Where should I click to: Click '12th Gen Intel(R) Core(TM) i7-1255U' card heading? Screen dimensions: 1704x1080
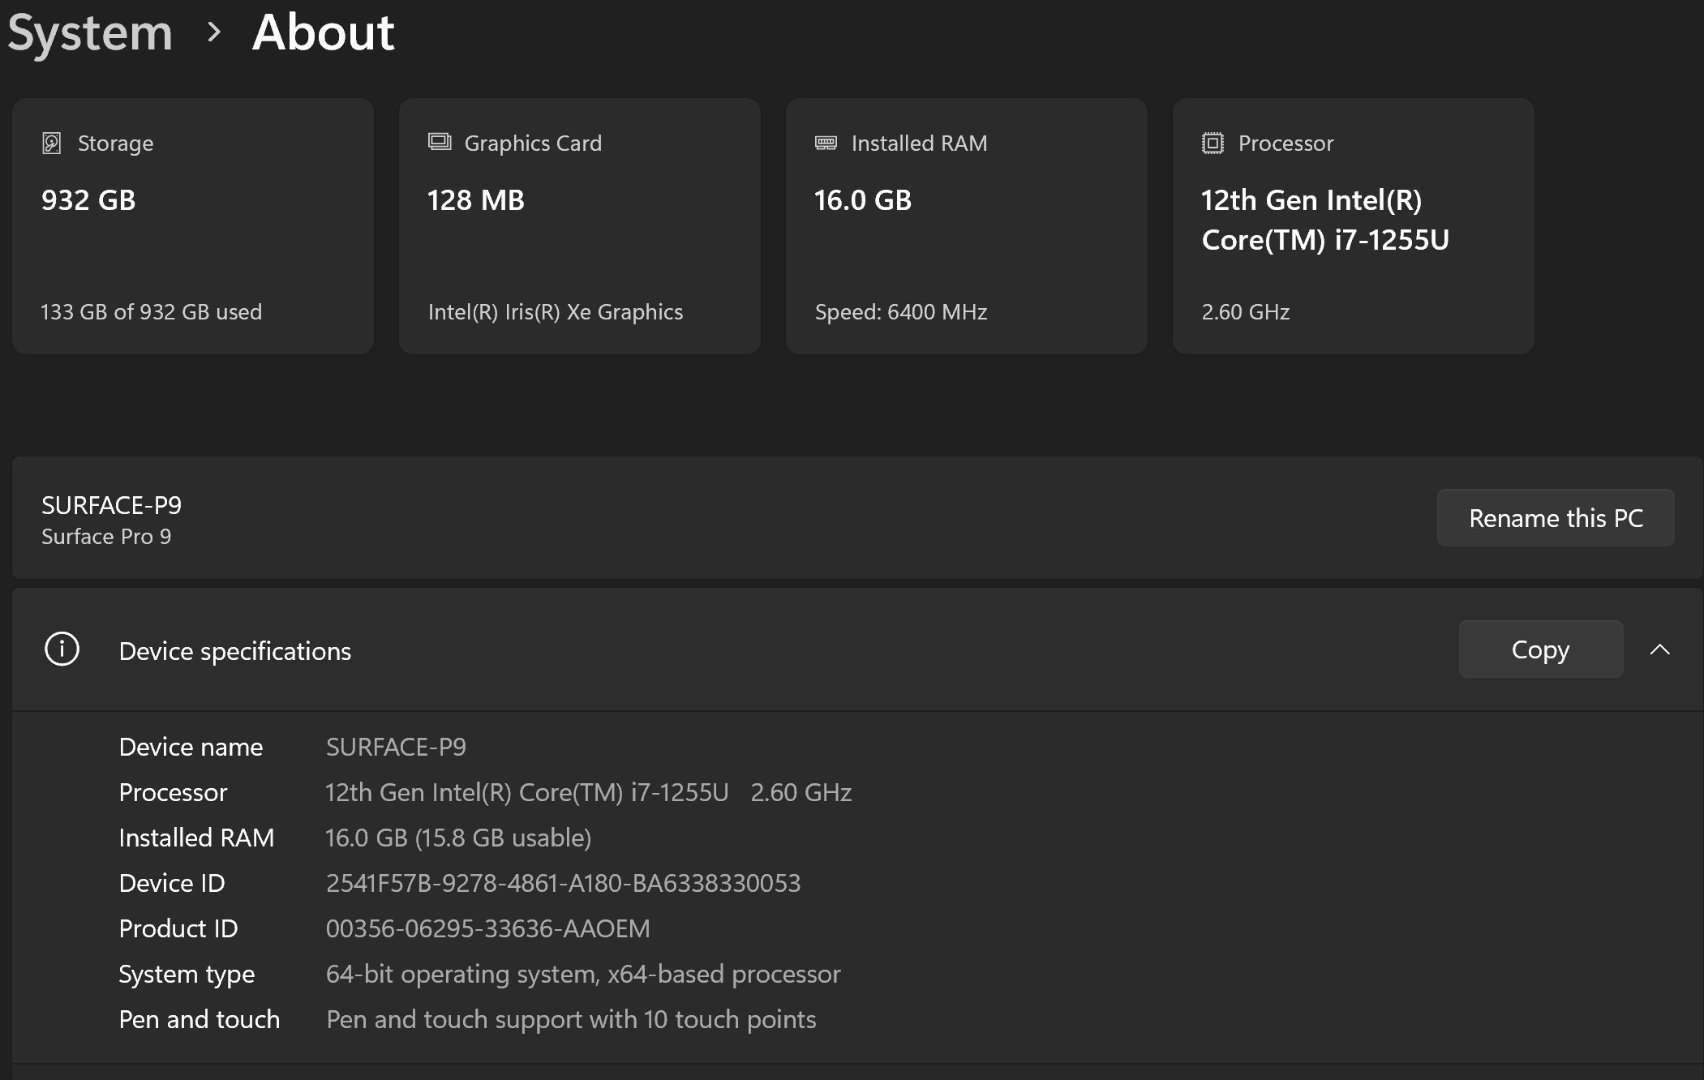tap(1325, 220)
